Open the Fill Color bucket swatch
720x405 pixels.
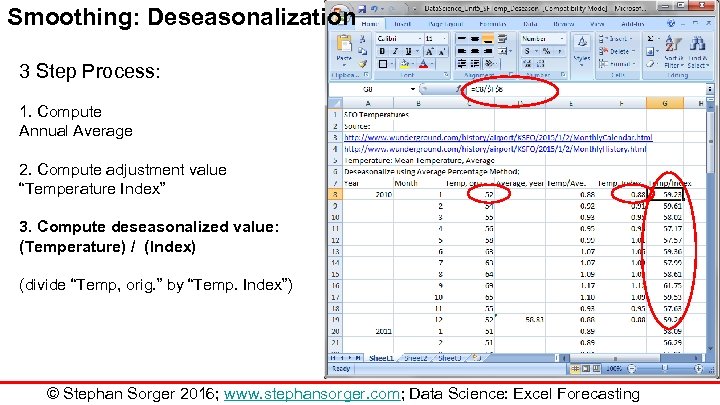[404, 64]
